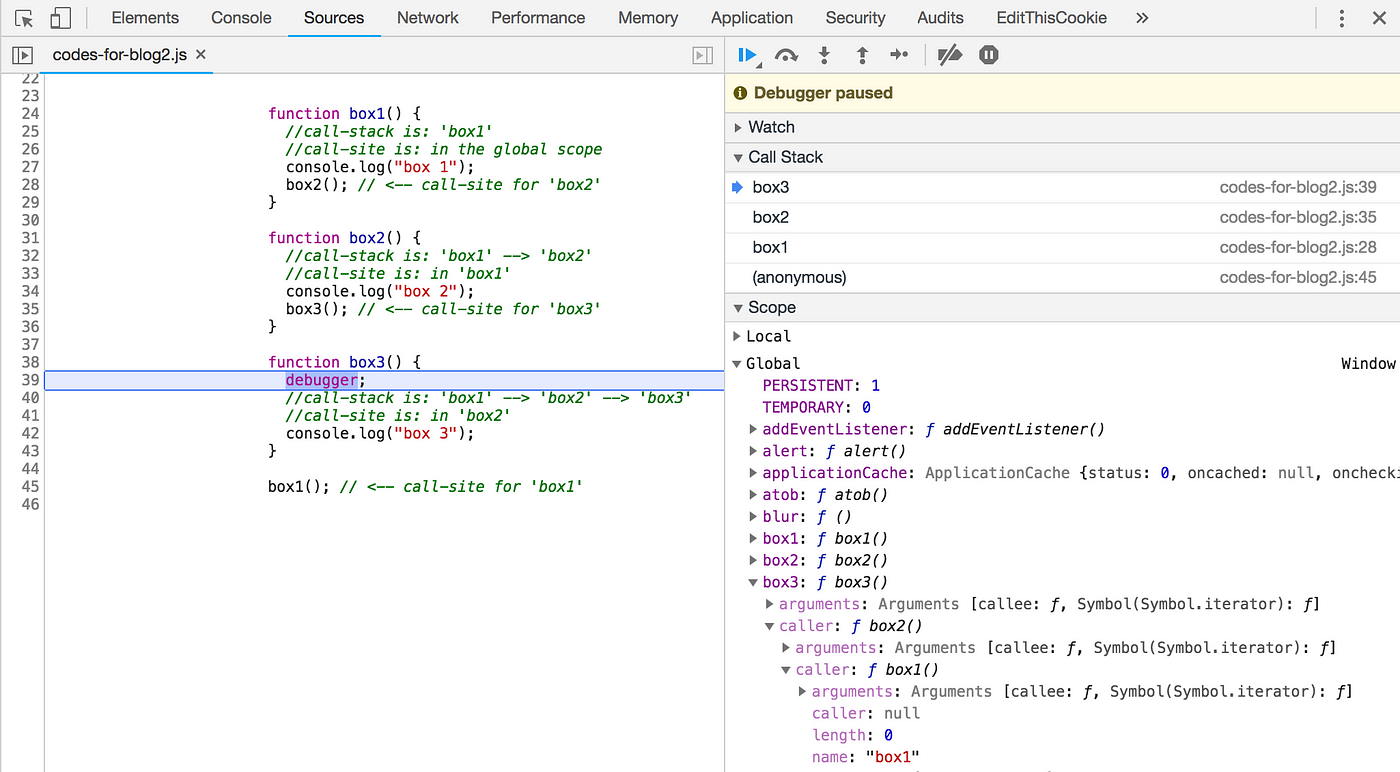
Task: Open the Application tab
Action: coord(752,18)
